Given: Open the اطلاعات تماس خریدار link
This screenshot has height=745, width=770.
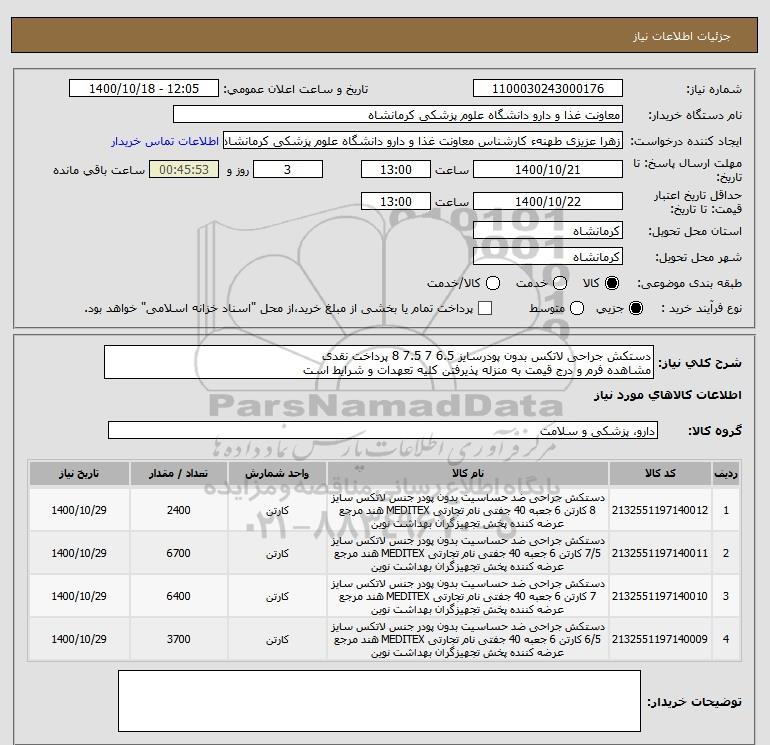Looking at the screenshot, I should (x=165, y=141).
